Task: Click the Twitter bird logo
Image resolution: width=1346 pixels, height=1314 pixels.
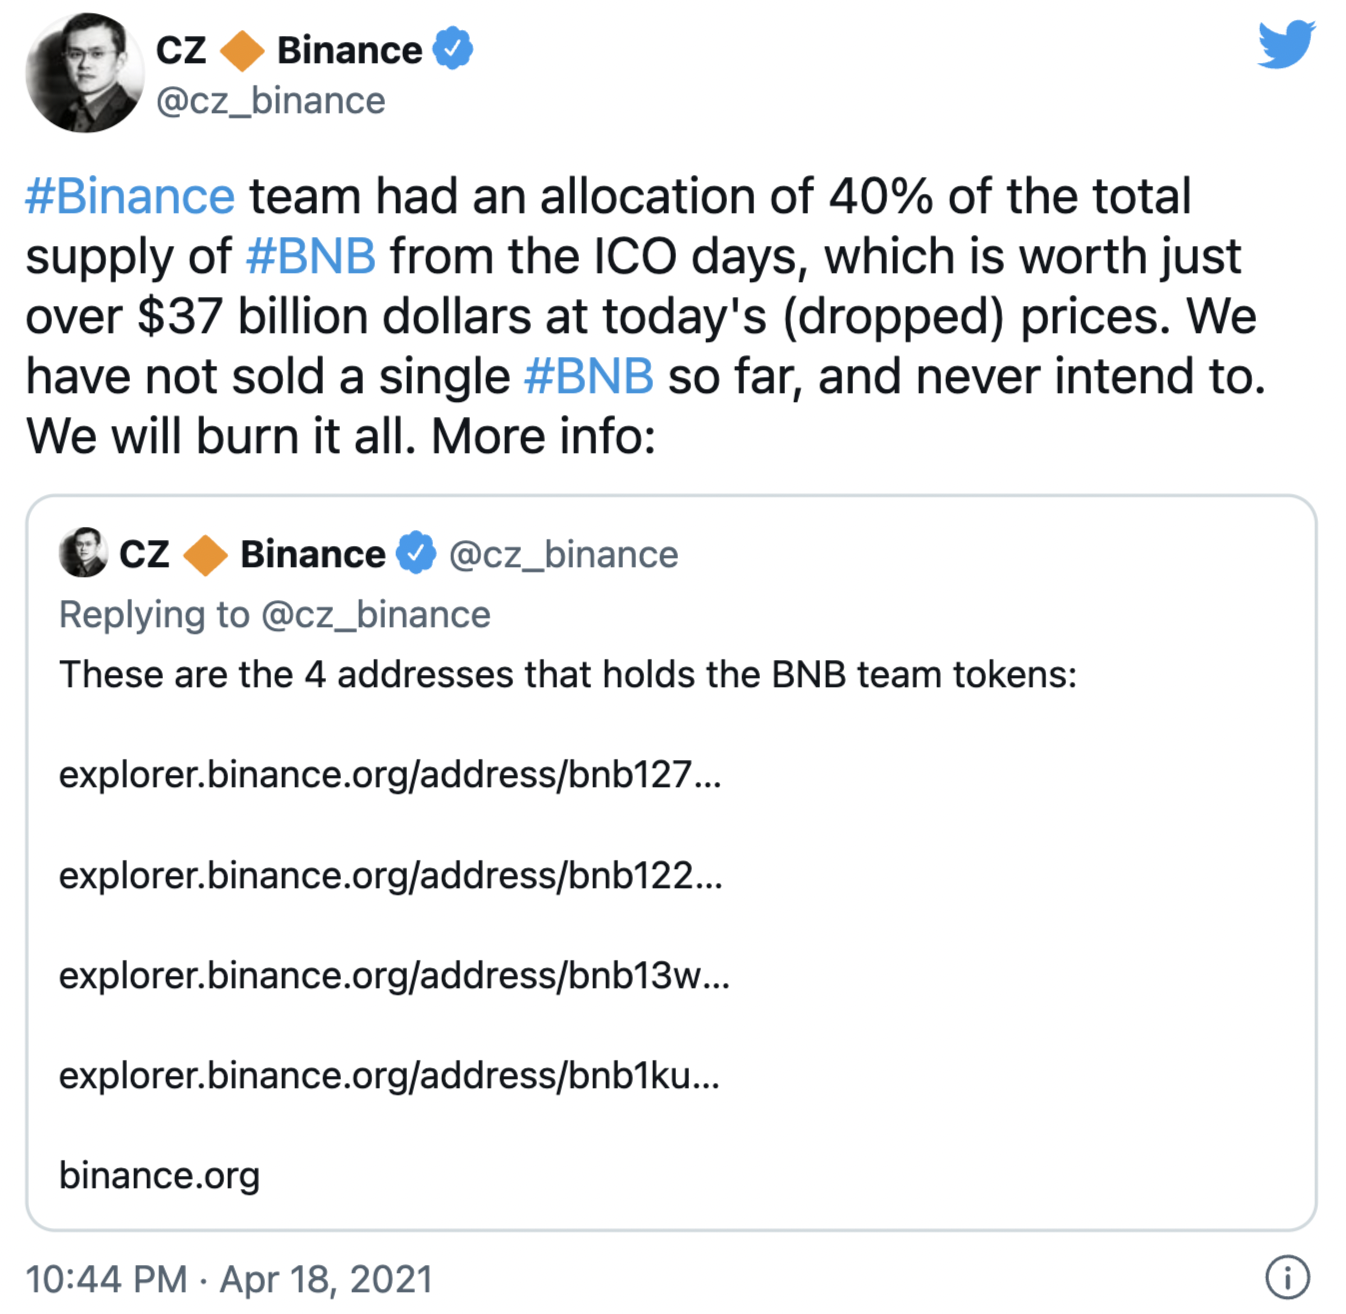Action: click(1286, 45)
